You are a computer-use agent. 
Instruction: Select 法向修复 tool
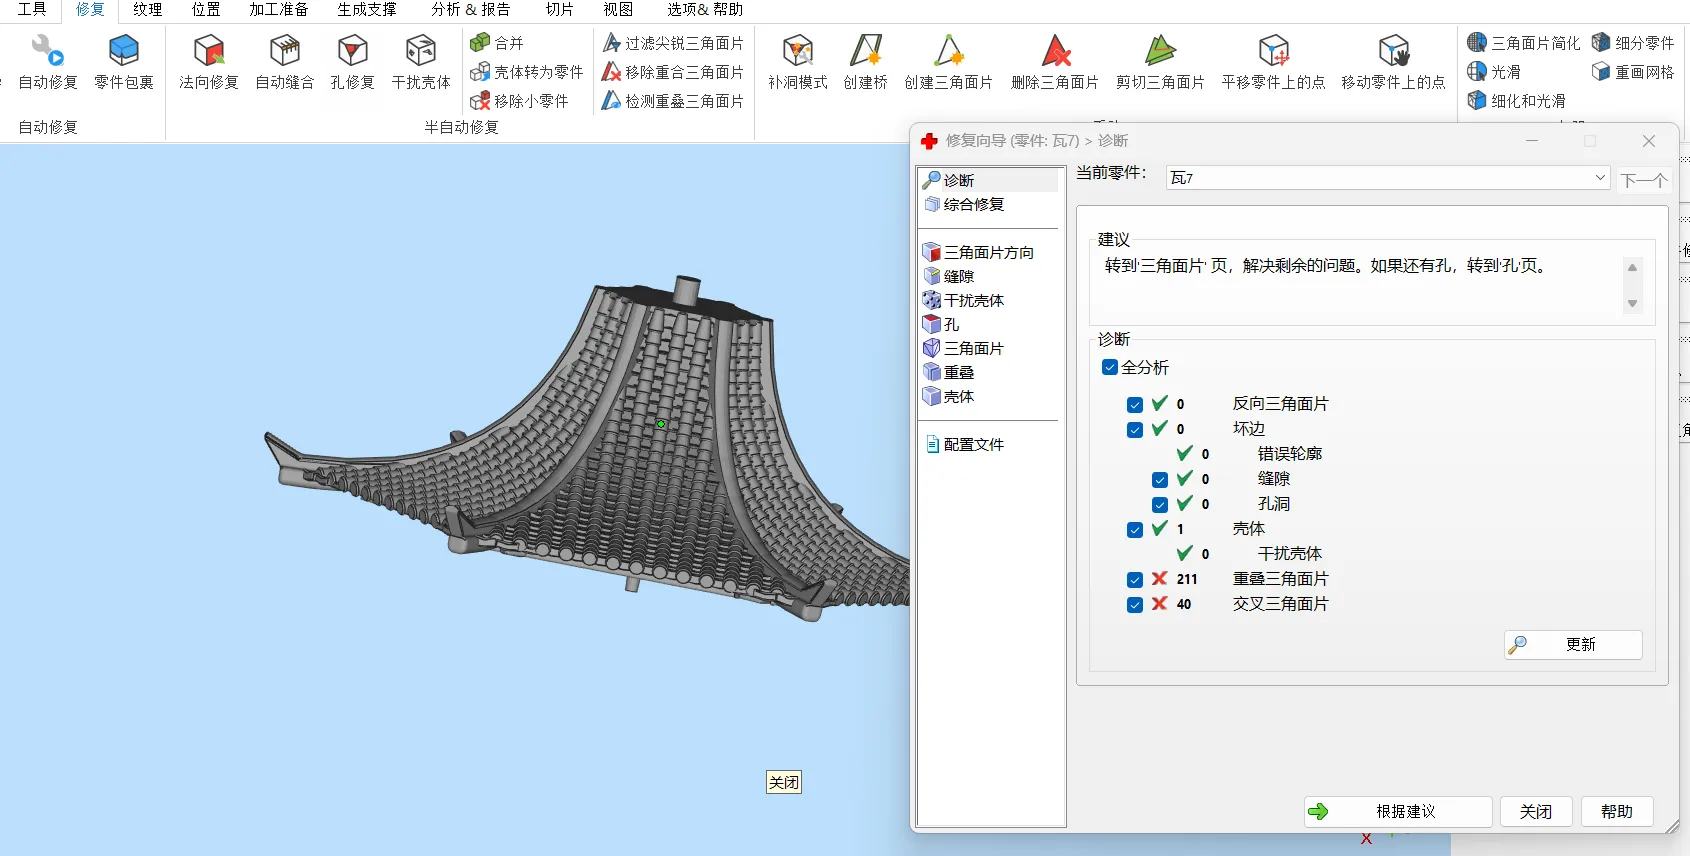pyautogui.click(x=209, y=62)
